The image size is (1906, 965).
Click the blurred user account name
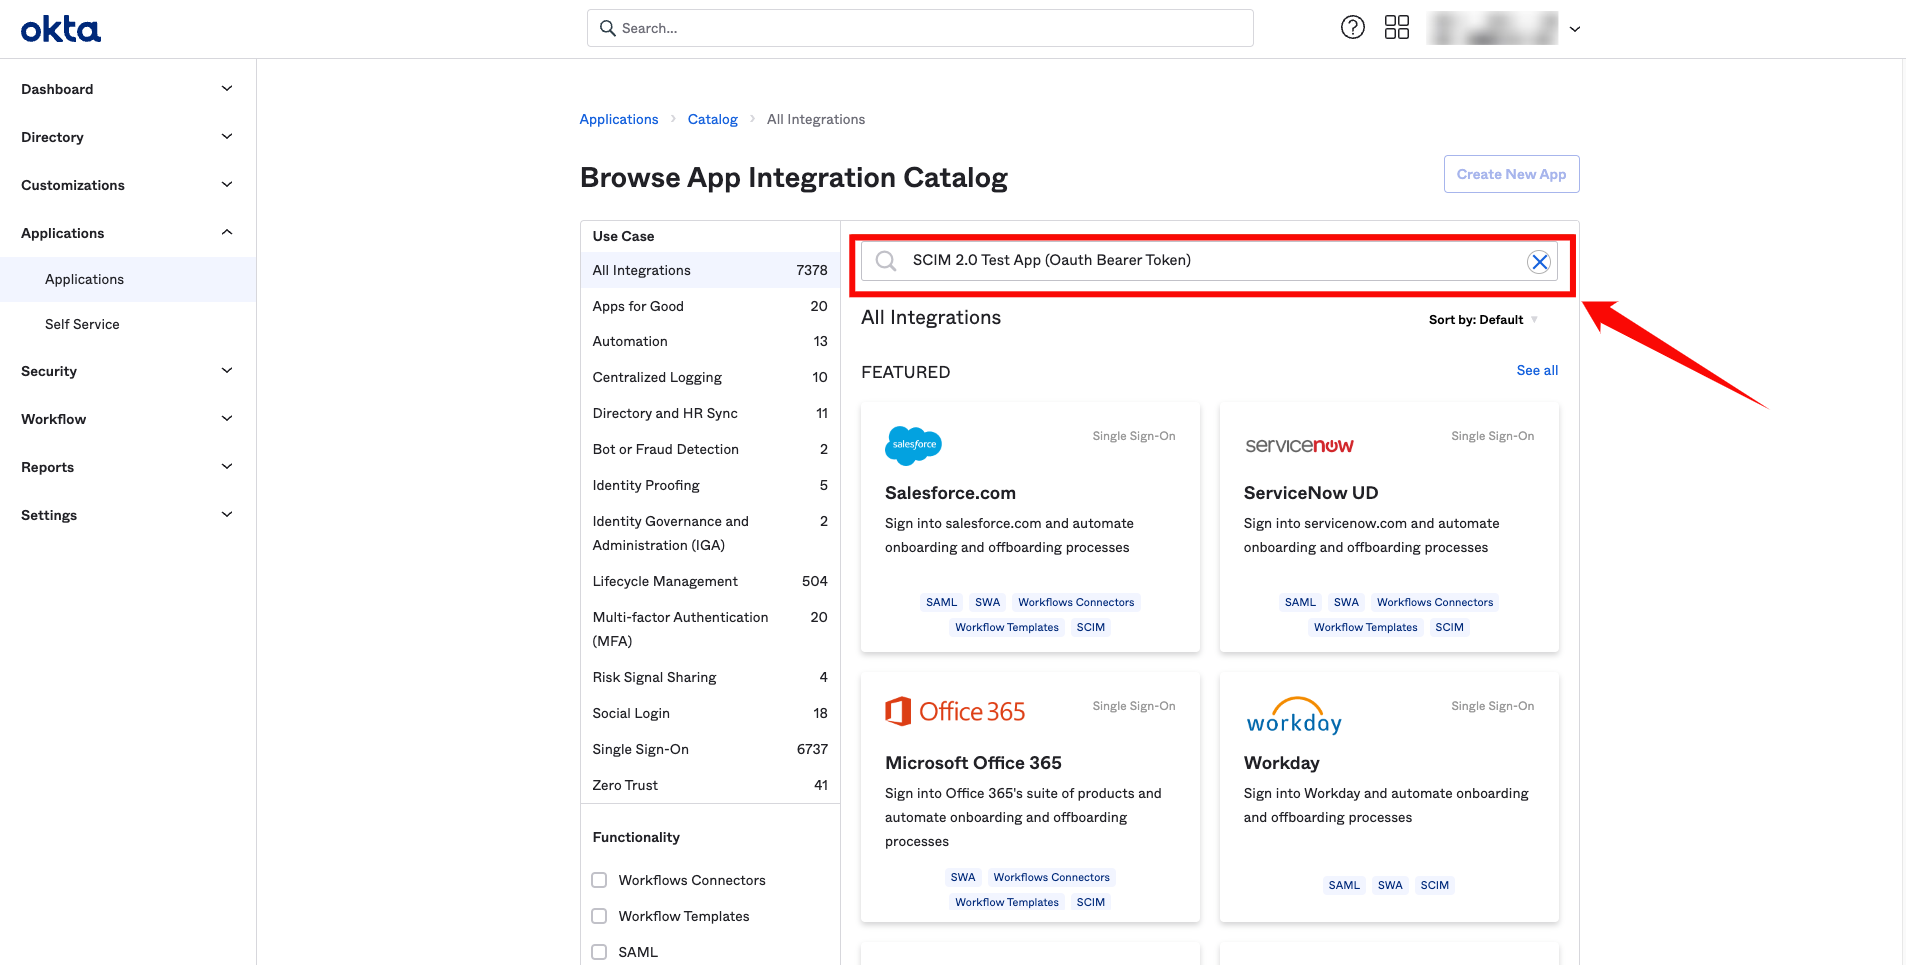pos(1492,28)
